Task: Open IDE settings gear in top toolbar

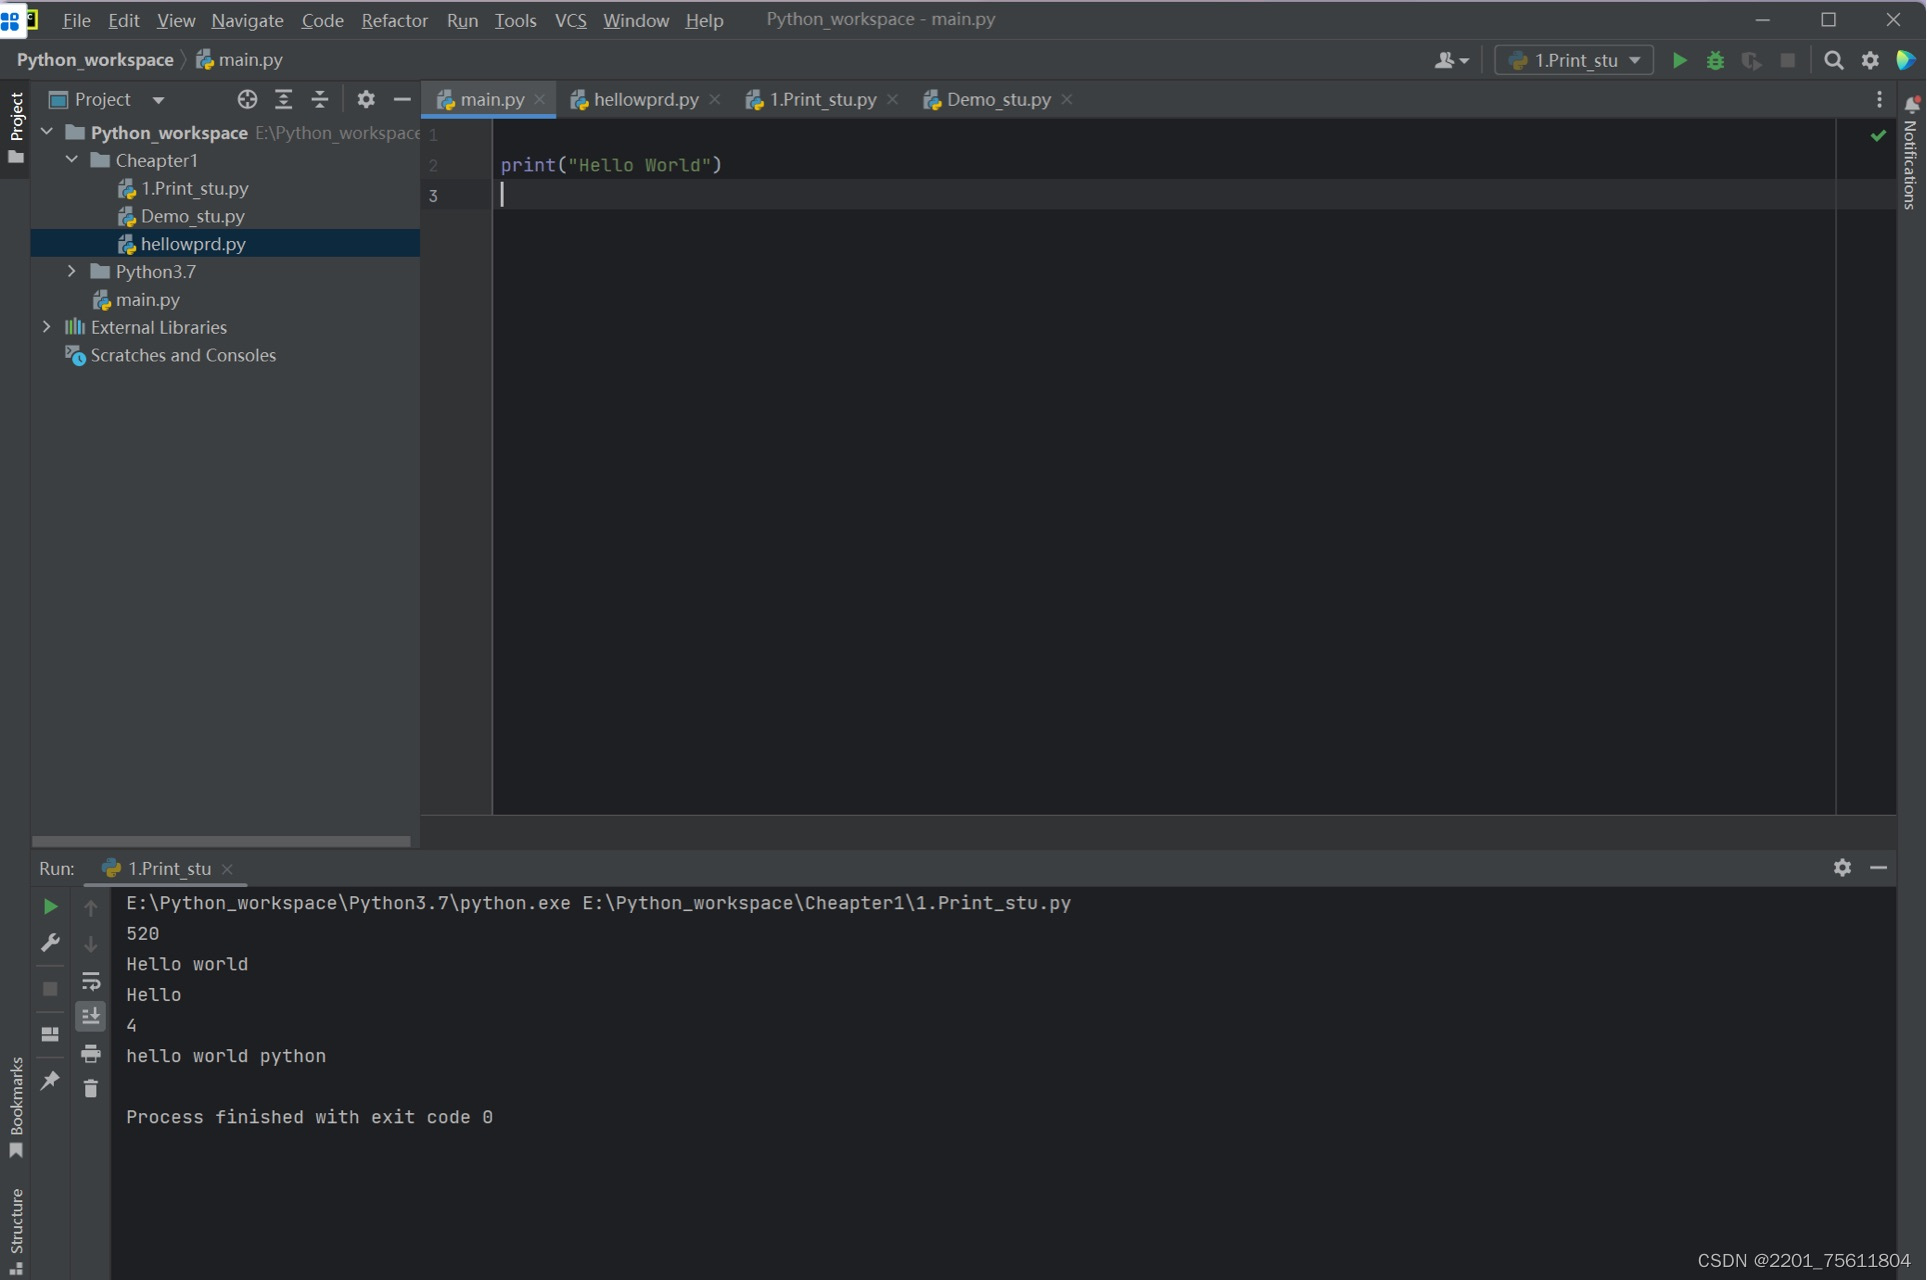Action: click(x=1870, y=60)
